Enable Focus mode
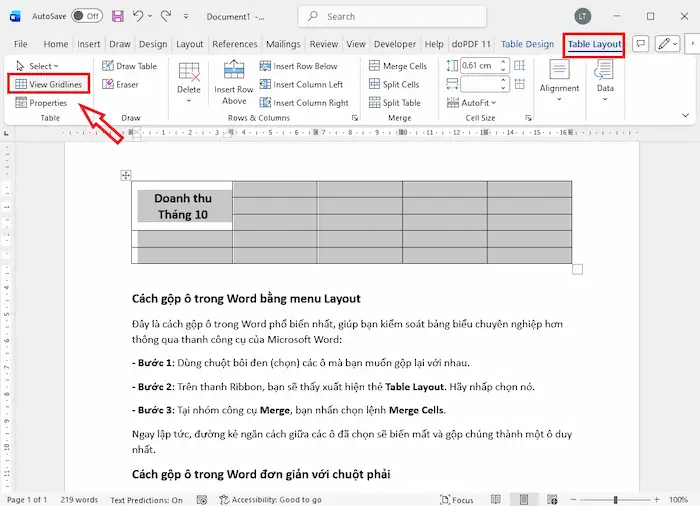 [x=457, y=500]
